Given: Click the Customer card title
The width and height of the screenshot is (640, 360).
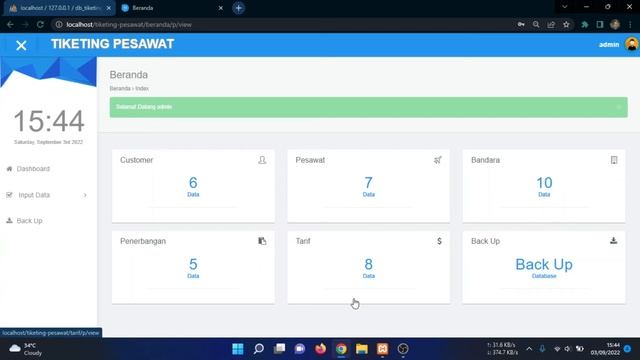Looking at the screenshot, I should (x=136, y=160).
